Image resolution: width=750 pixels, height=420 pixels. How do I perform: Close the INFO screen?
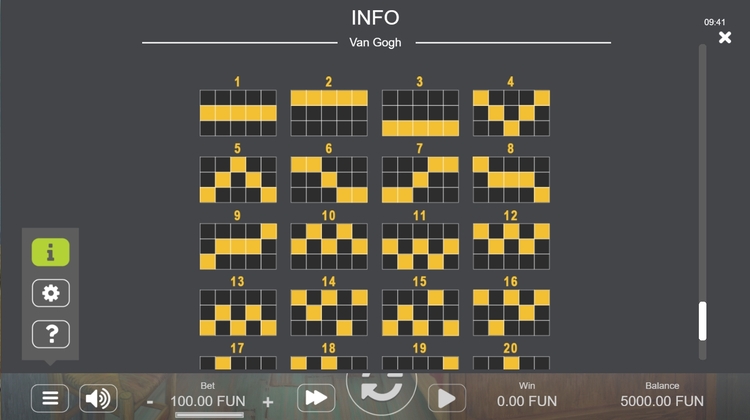click(x=725, y=38)
